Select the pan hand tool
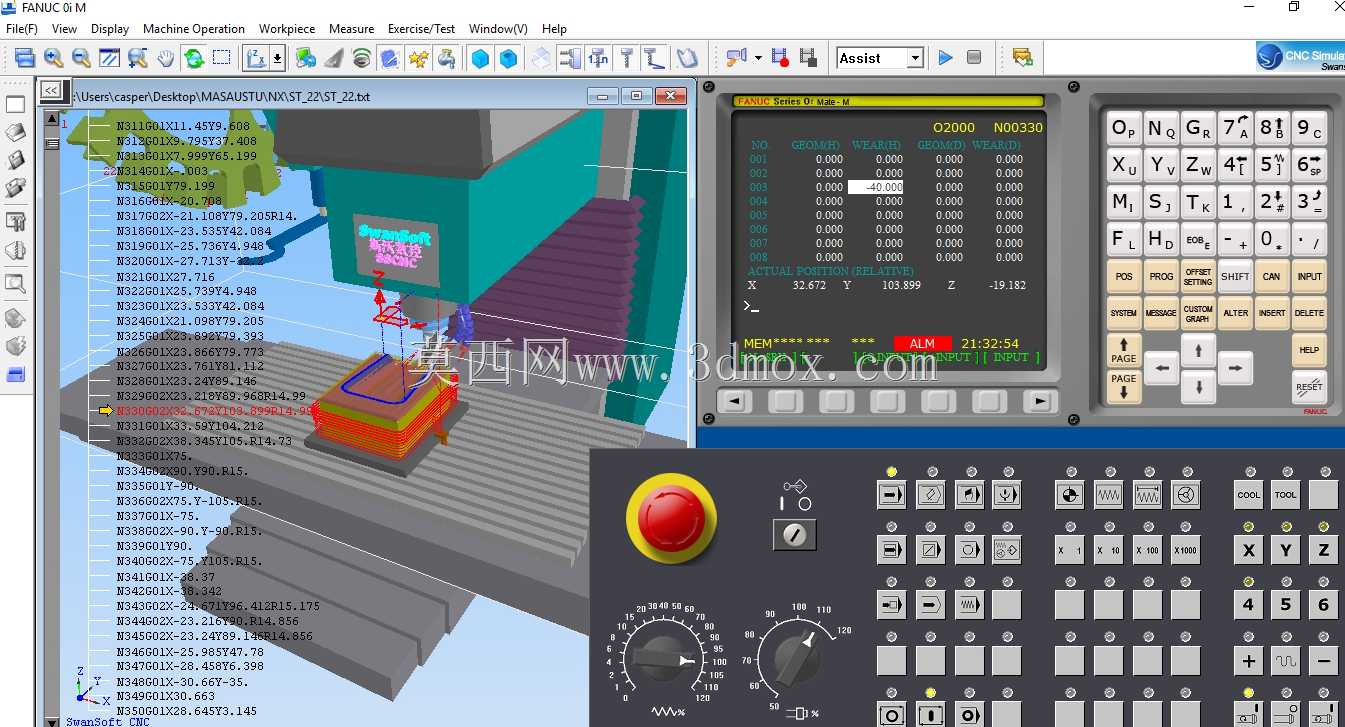The height and width of the screenshot is (727, 1345). tap(165, 58)
